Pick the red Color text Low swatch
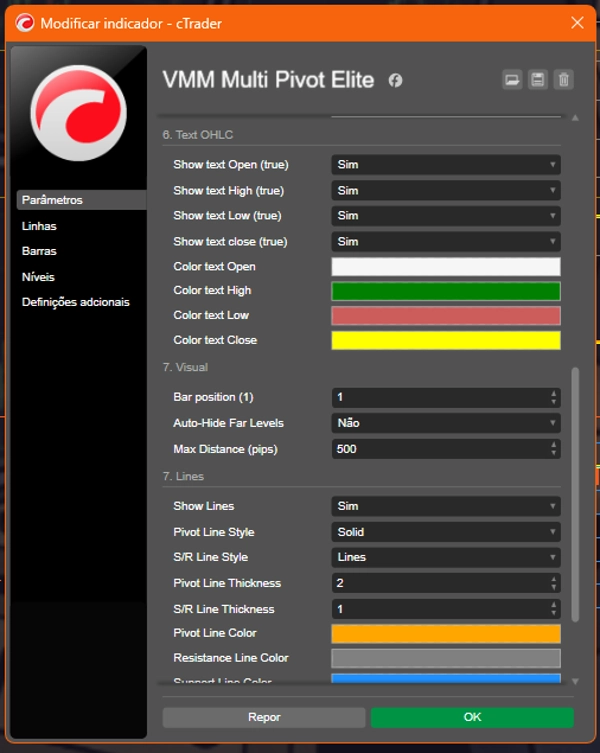This screenshot has width=600, height=753. (446, 316)
